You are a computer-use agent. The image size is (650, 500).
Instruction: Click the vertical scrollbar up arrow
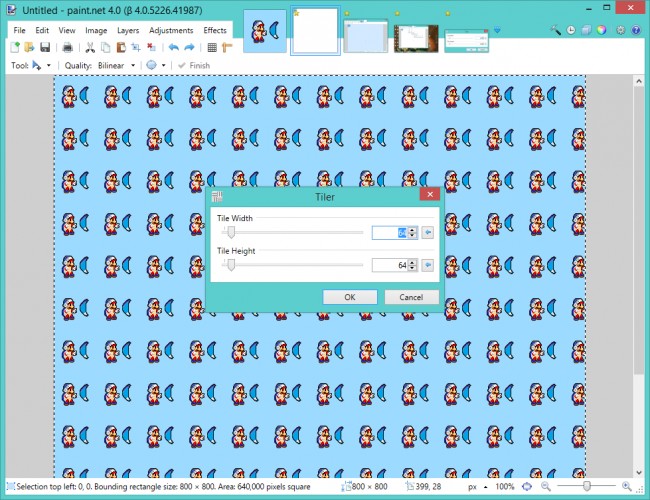638,81
